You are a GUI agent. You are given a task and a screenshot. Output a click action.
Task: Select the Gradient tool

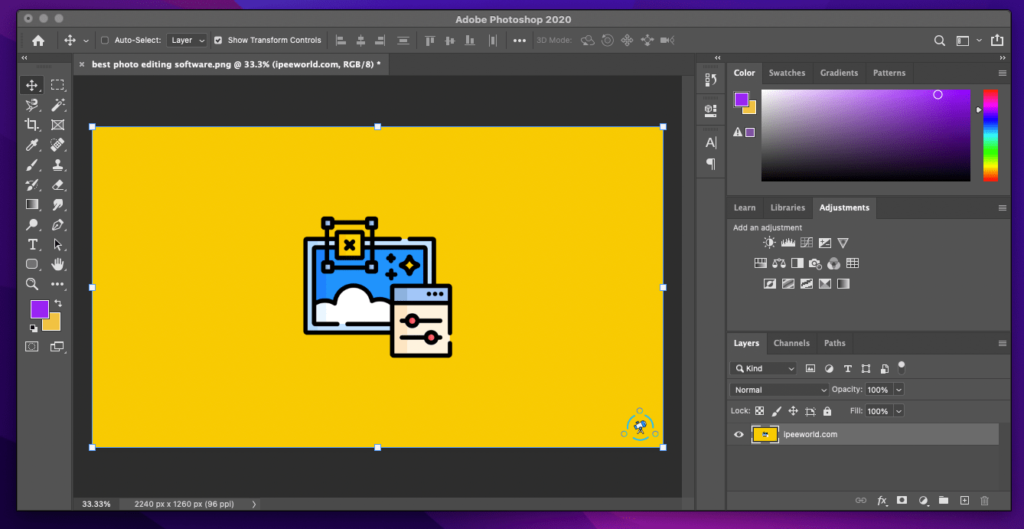point(31,204)
